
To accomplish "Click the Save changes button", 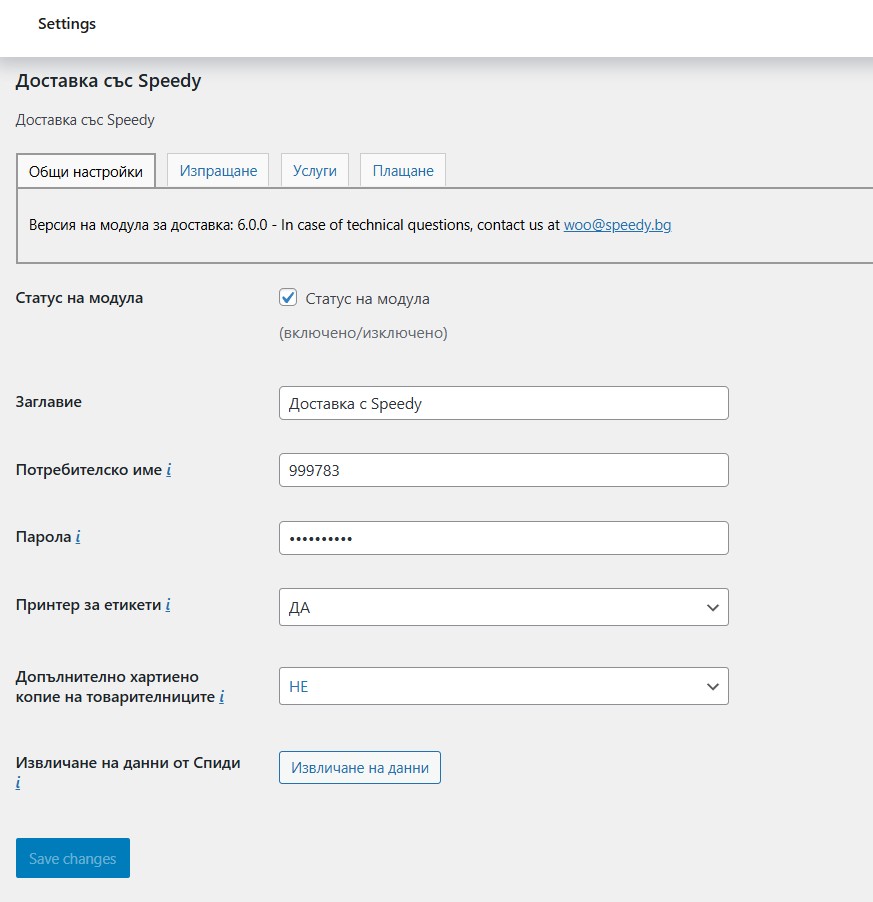I will click(73, 858).
